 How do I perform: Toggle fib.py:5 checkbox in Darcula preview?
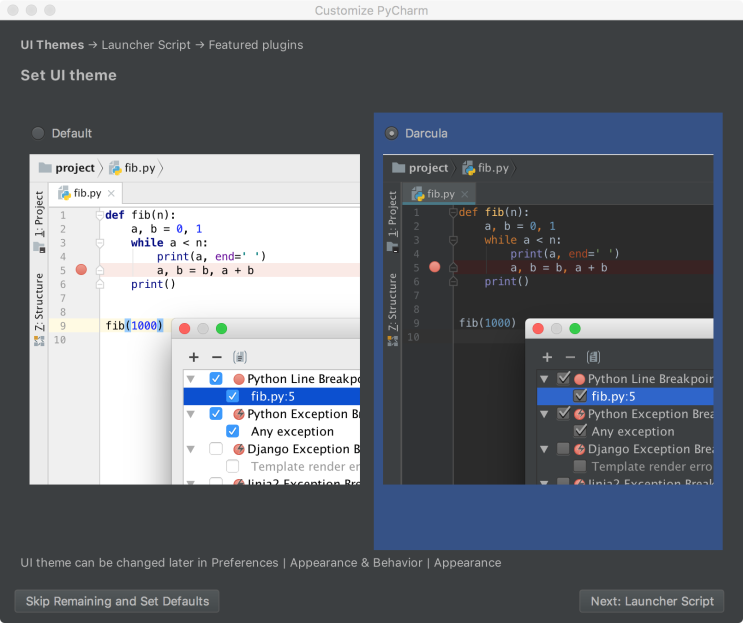tap(580, 396)
